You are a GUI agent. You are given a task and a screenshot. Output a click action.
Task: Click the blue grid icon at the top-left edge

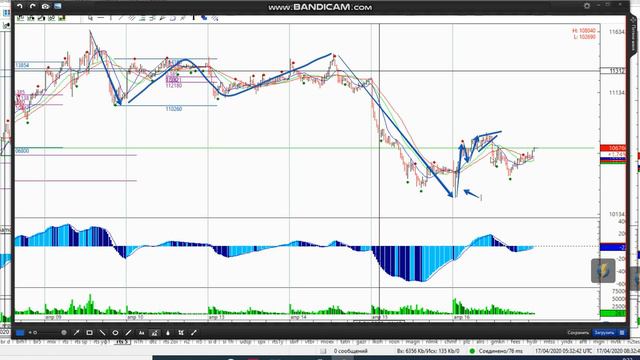pyautogui.click(x=7, y=12)
